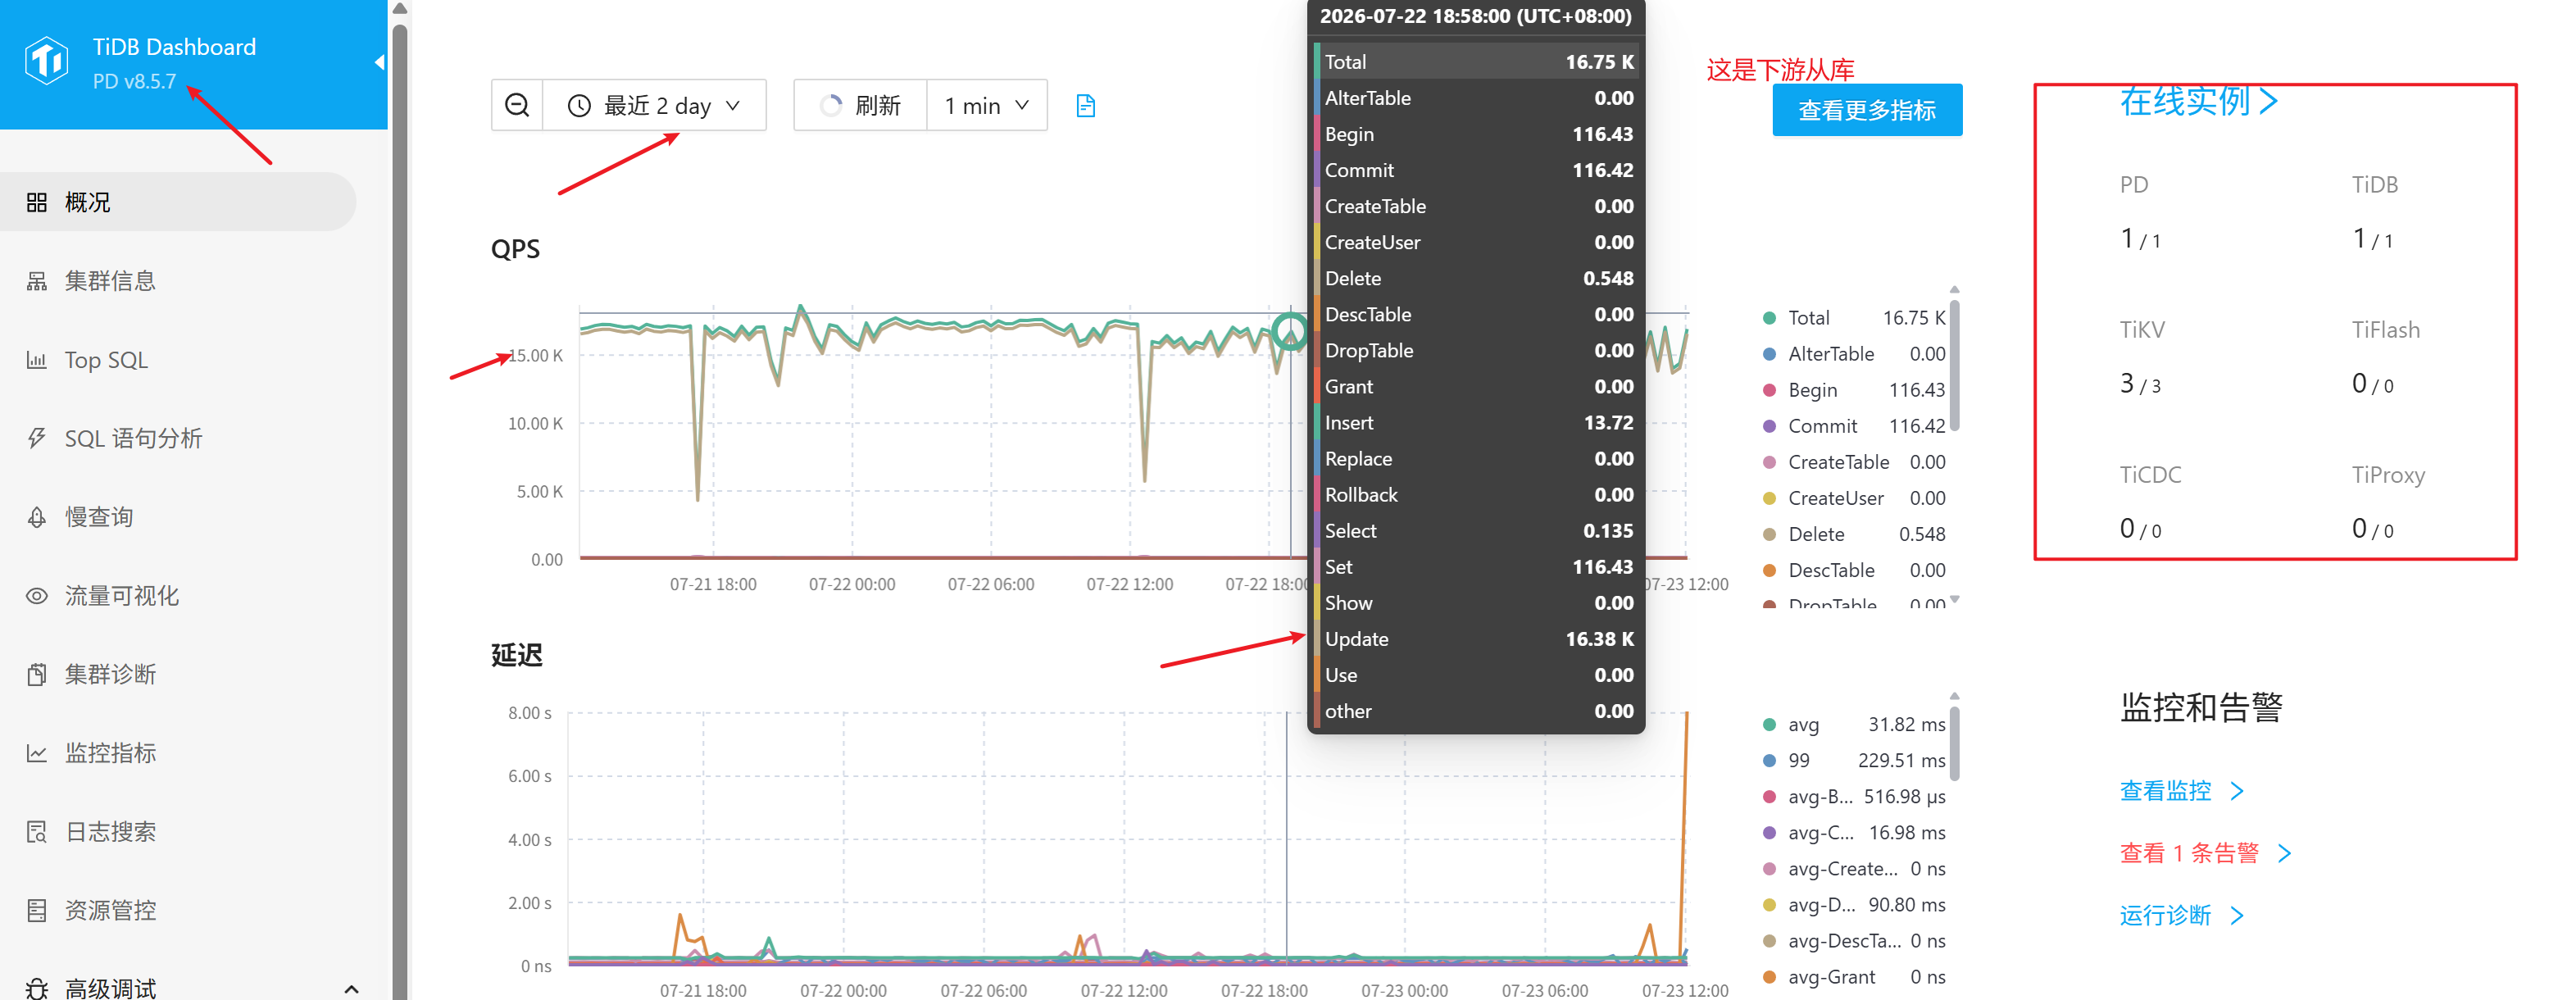Image resolution: width=2576 pixels, height=1000 pixels.
Task: Click the 监控和告警 section heading
Action: click(x=2201, y=707)
